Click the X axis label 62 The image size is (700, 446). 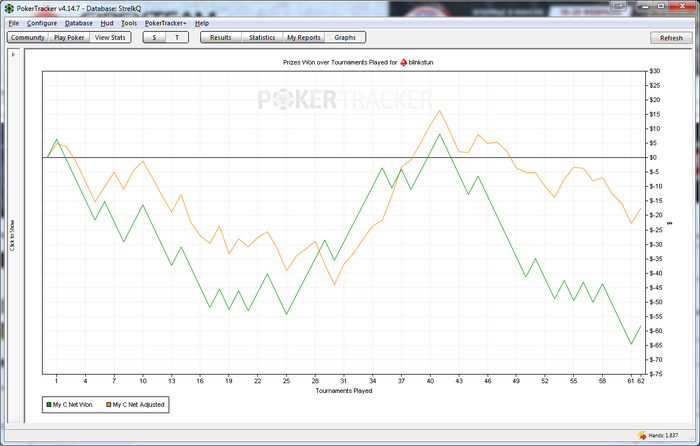click(x=641, y=381)
